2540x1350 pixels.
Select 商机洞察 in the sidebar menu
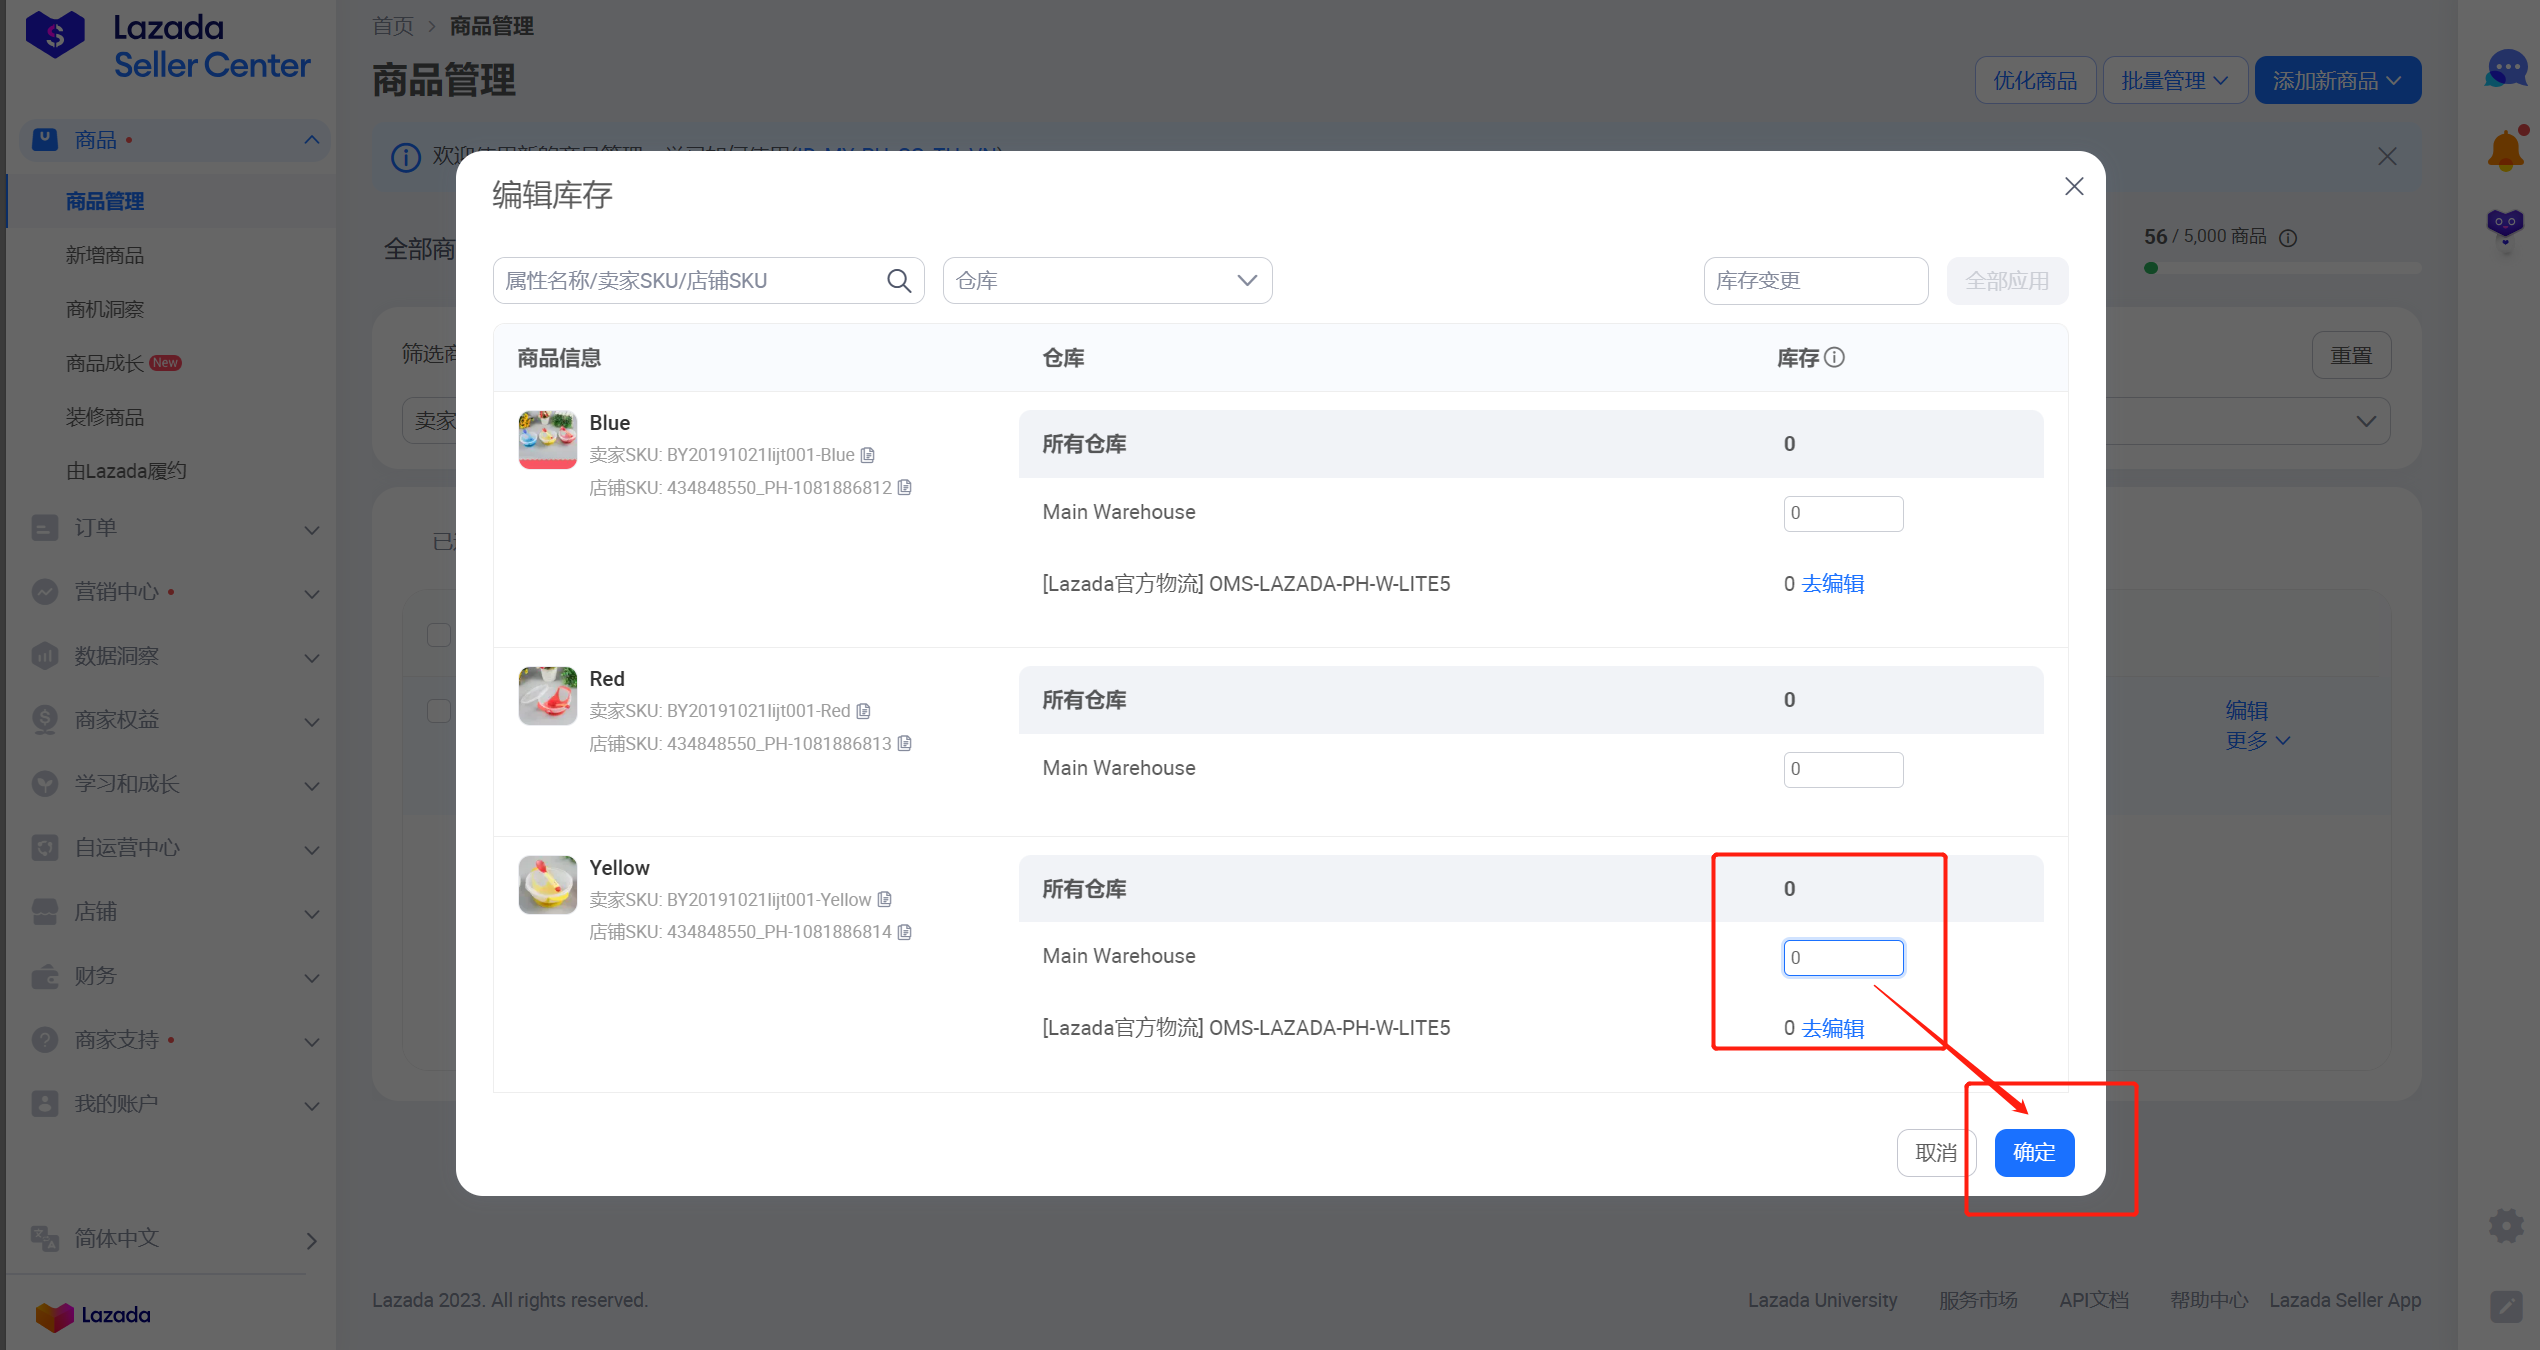click(105, 309)
